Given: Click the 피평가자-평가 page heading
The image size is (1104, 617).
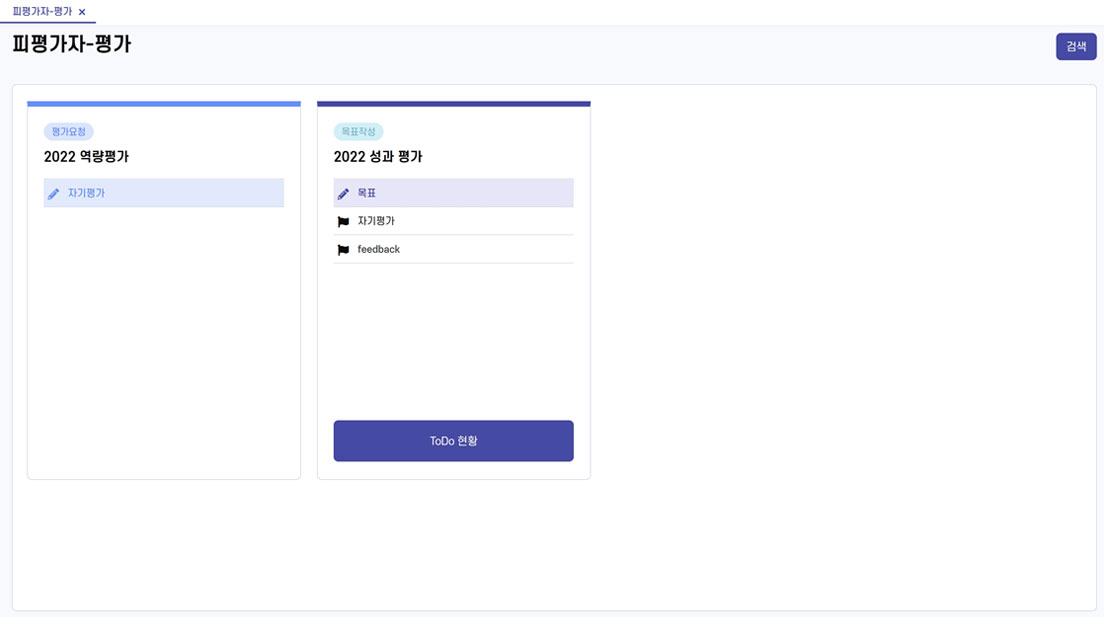Looking at the screenshot, I should point(72,44).
